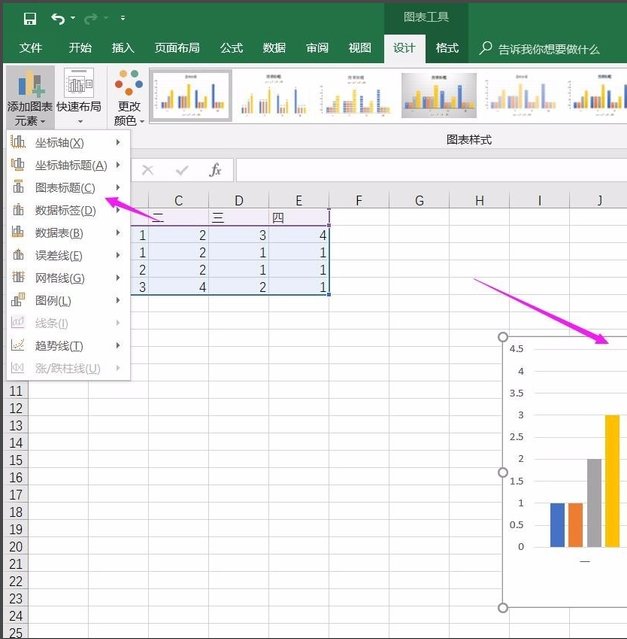Switch to the 审阅 tab
The height and width of the screenshot is (639, 627).
coord(317,48)
